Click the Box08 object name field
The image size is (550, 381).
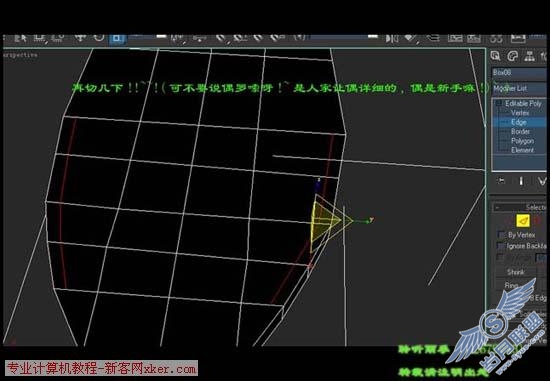519,73
